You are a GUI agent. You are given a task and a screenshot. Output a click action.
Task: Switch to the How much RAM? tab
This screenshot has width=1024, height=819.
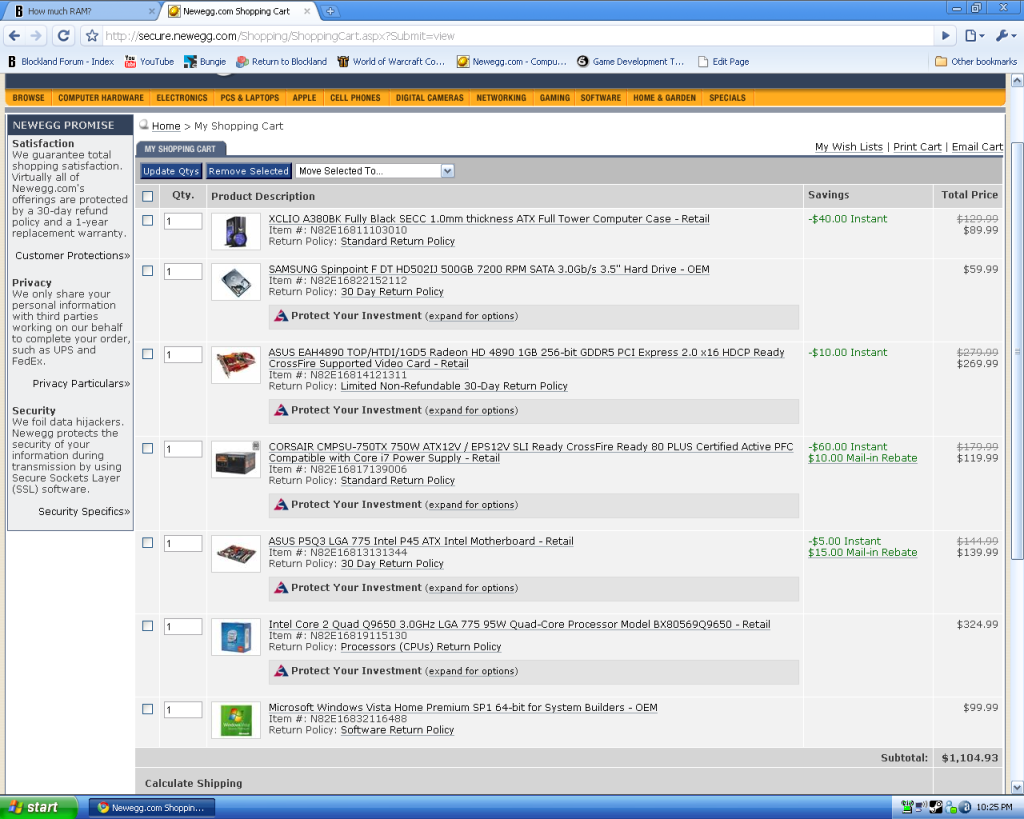pos(80,11)
